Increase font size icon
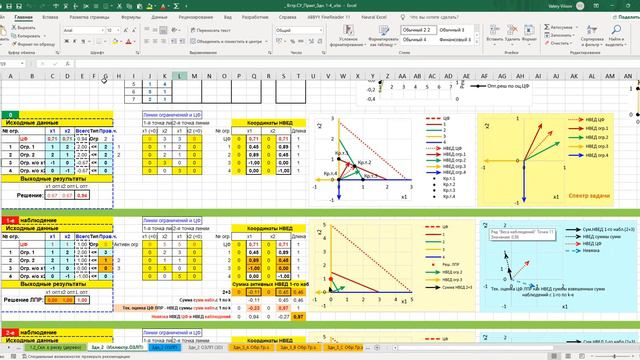This screenshot has width=640, height=360. [126, 30]
